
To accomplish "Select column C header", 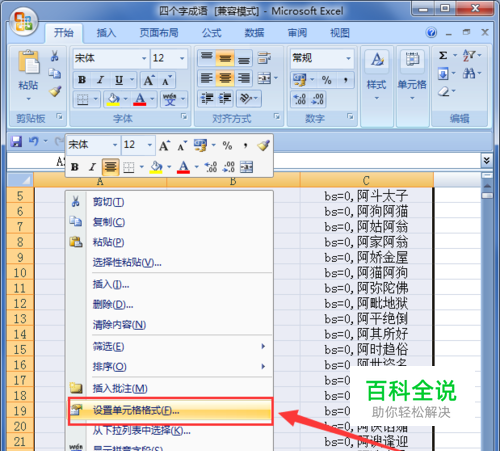I will click(x=366, y=180).
